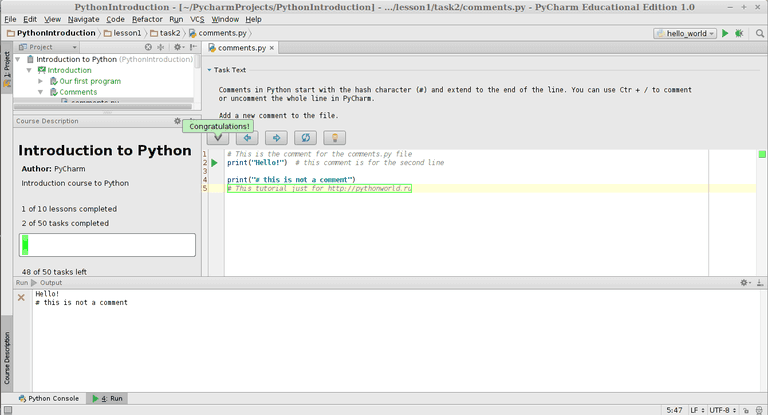Open the Project vertical side tab

(7, 69)
